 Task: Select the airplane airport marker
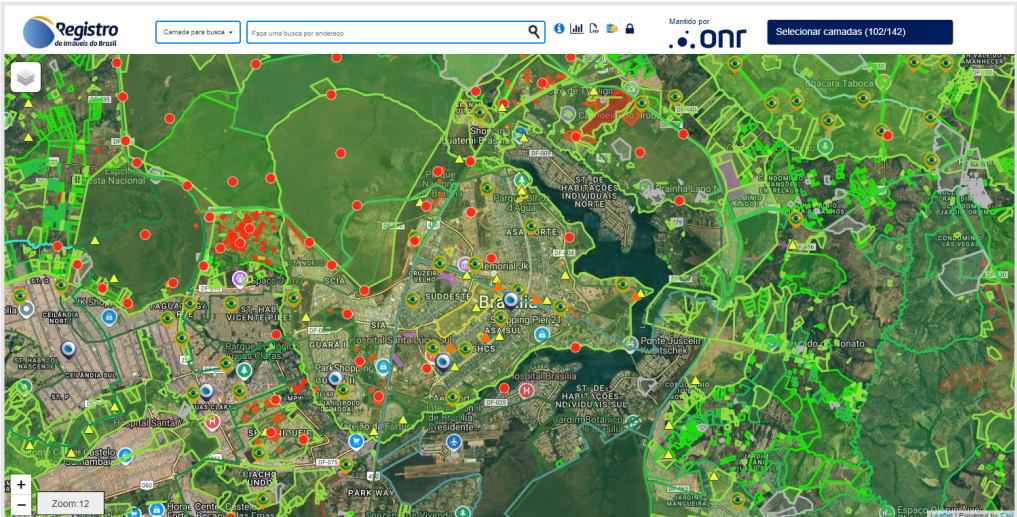[x=455, y=442]
